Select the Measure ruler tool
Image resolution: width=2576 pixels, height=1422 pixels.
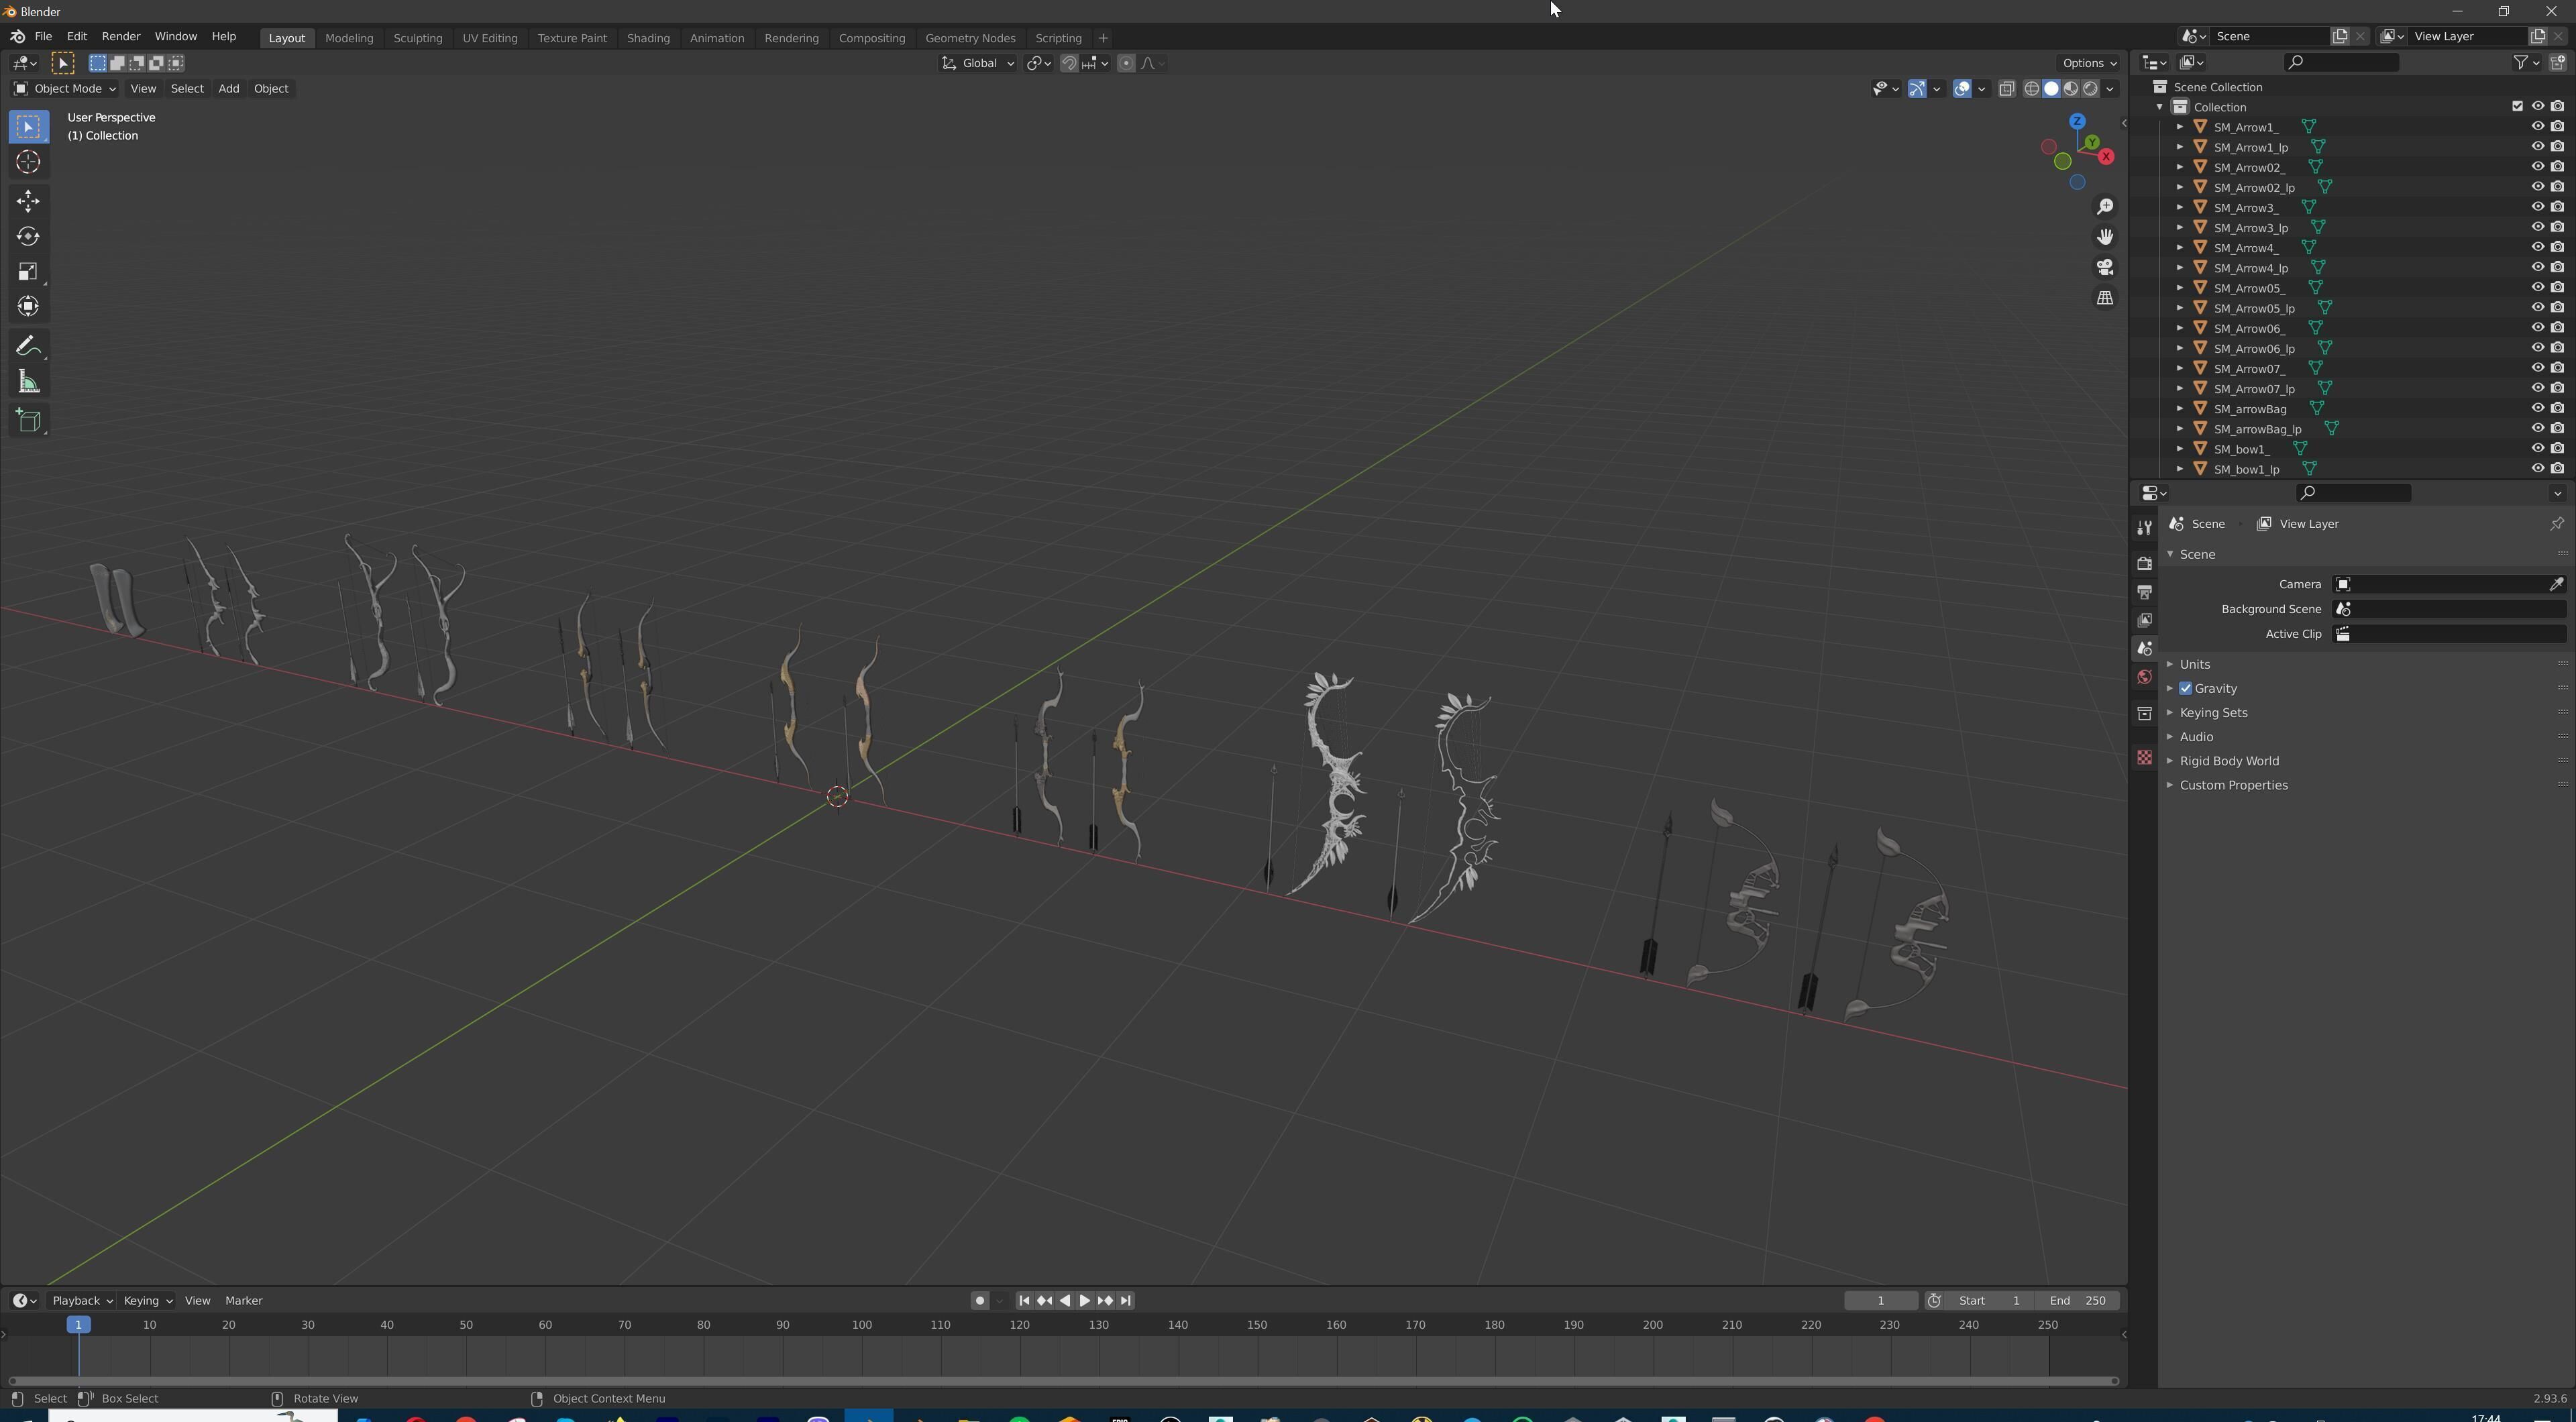[x=28, y=382]
